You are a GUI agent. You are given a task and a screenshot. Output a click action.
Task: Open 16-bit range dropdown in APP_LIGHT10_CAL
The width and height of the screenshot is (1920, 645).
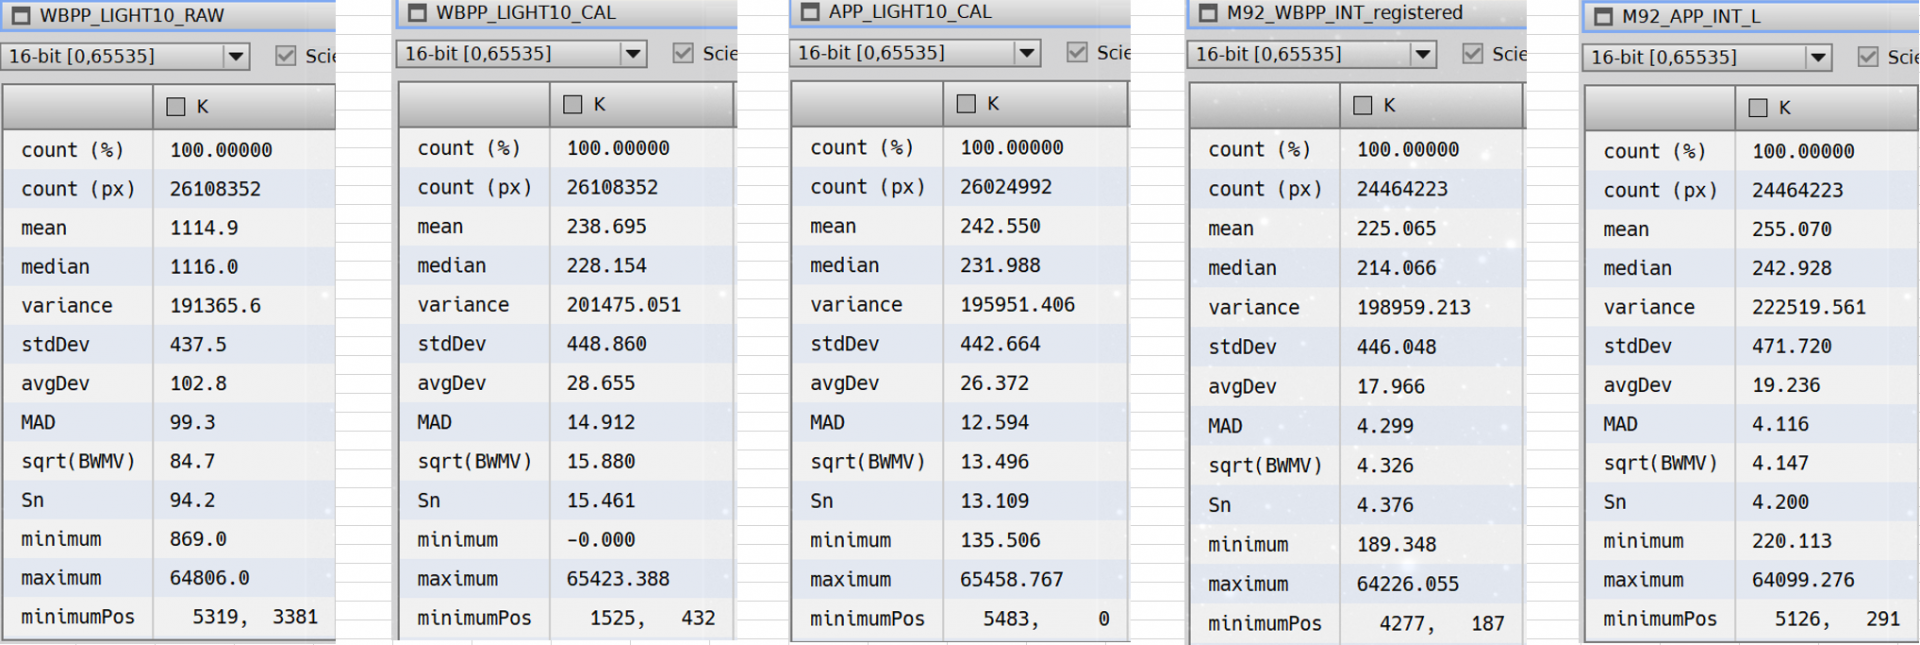915,53
